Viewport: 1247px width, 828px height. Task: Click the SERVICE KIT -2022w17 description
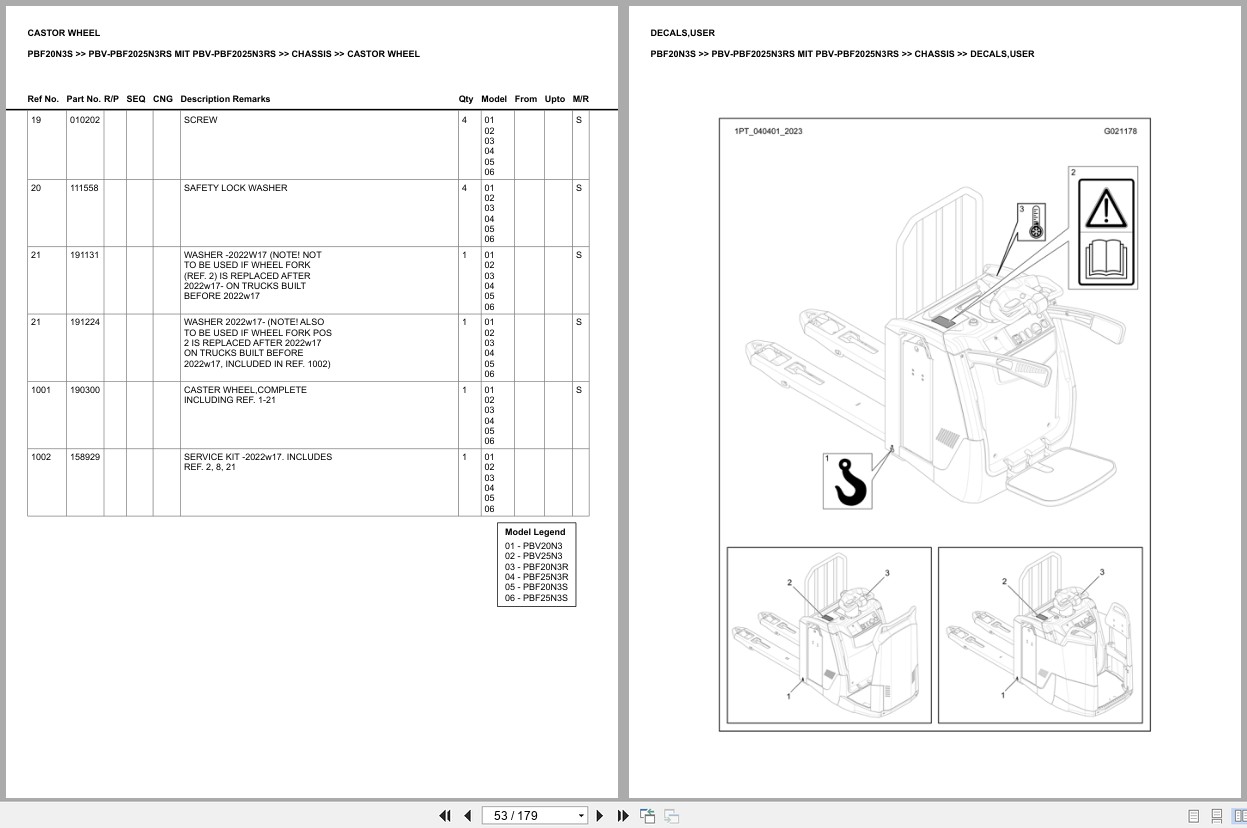257,462
